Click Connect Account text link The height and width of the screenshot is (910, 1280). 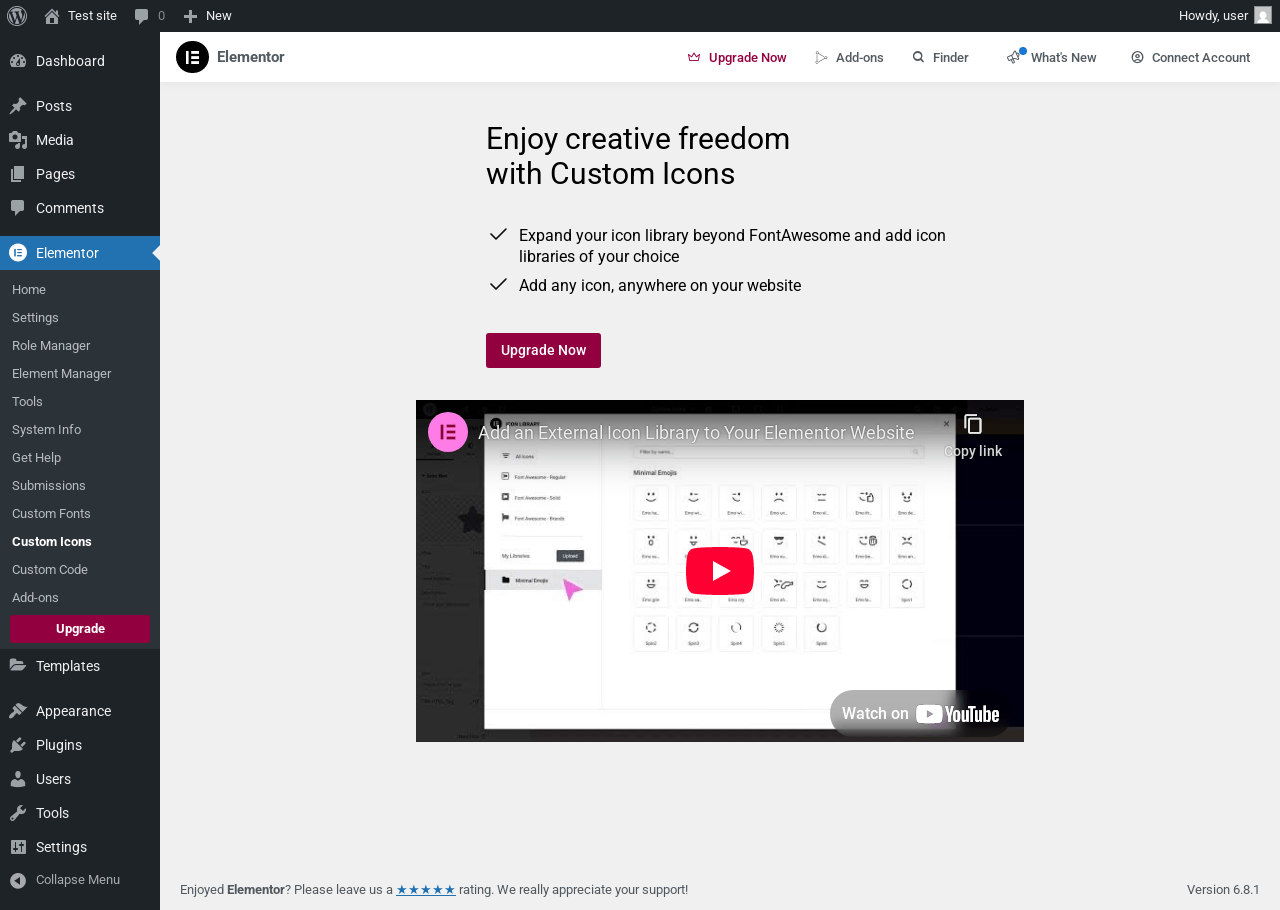tap(1201, 58)
